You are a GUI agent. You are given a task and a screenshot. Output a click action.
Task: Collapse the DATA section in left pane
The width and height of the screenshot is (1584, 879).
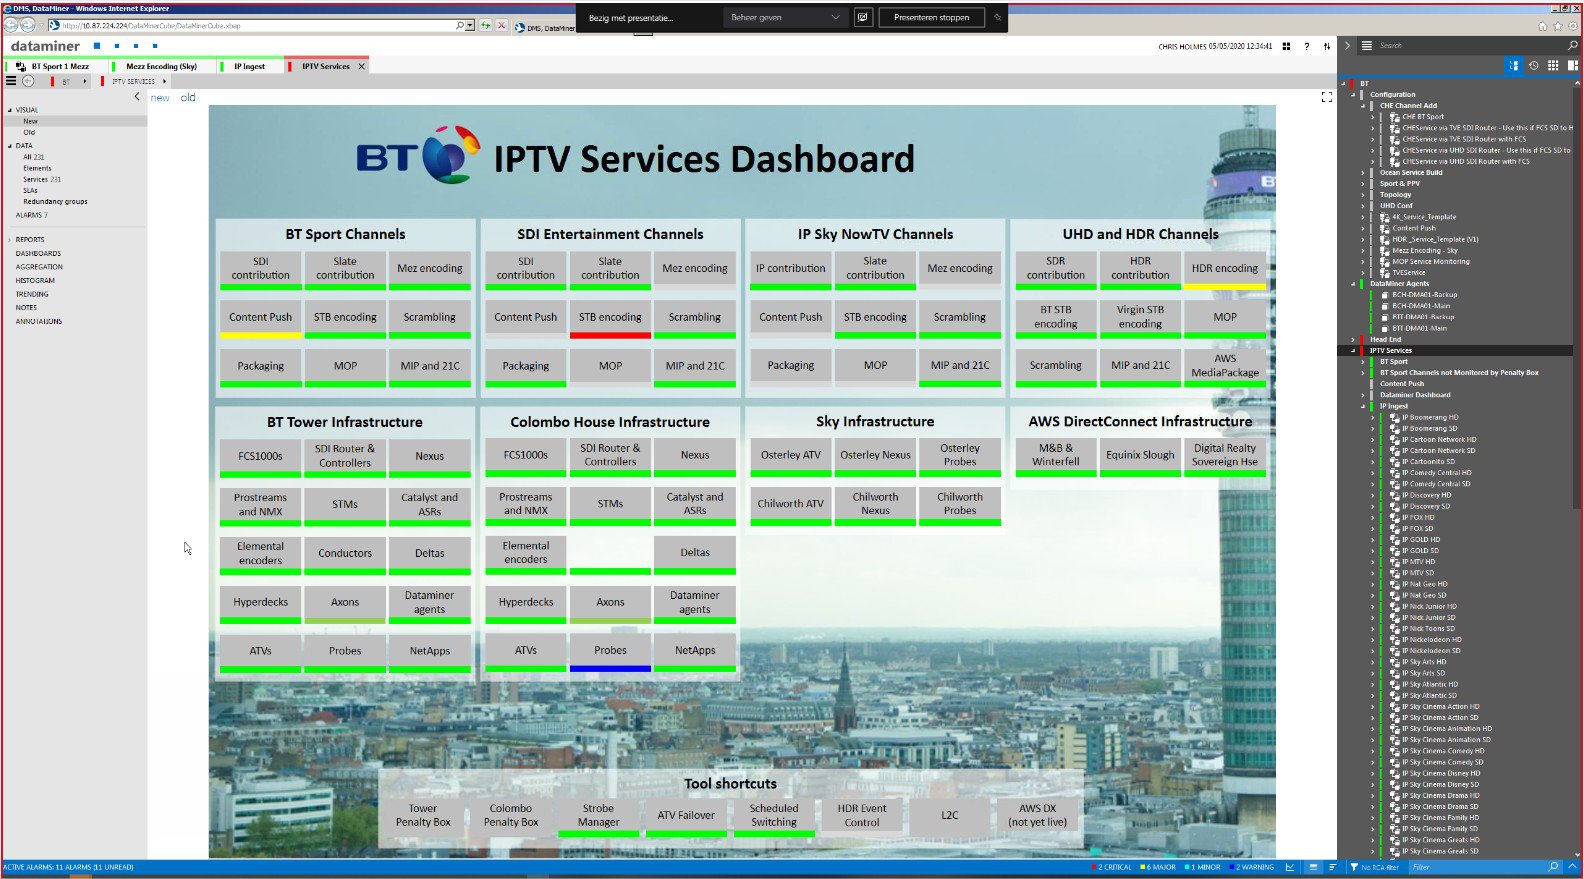(x=10, y=146)
